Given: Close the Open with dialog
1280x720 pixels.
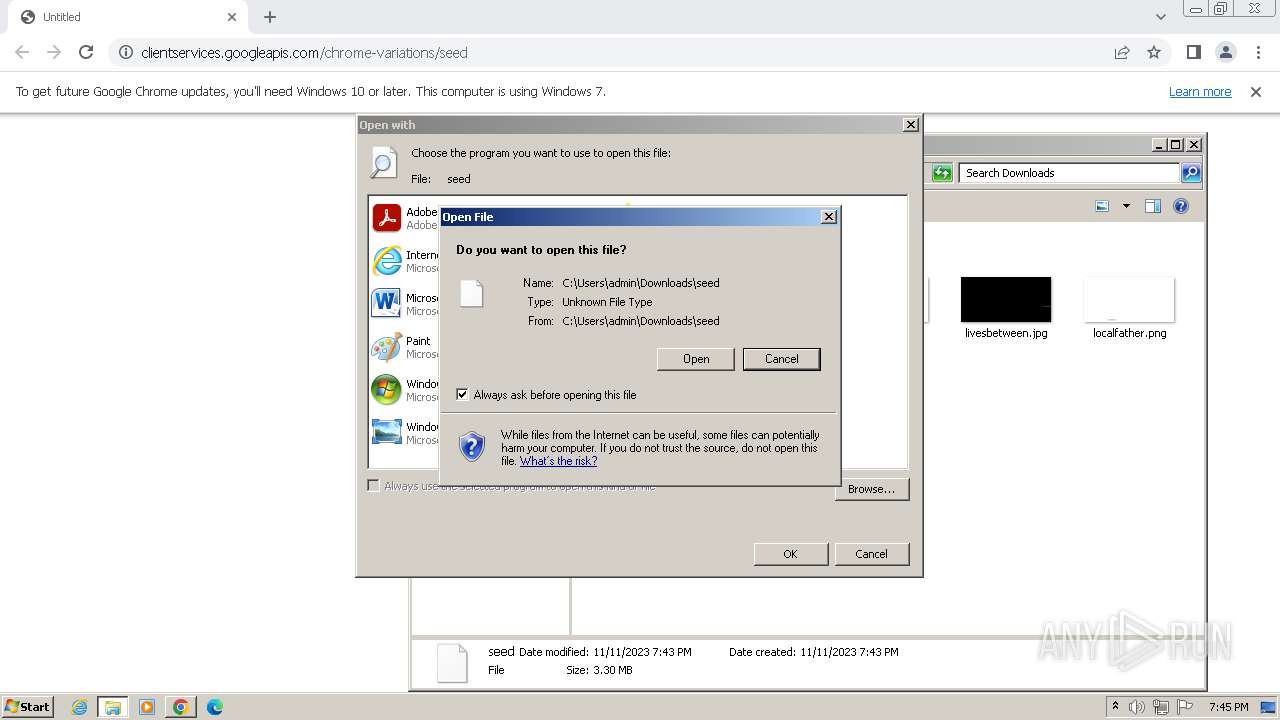Looking at the screenshot, I should click(x=910, y=125).
